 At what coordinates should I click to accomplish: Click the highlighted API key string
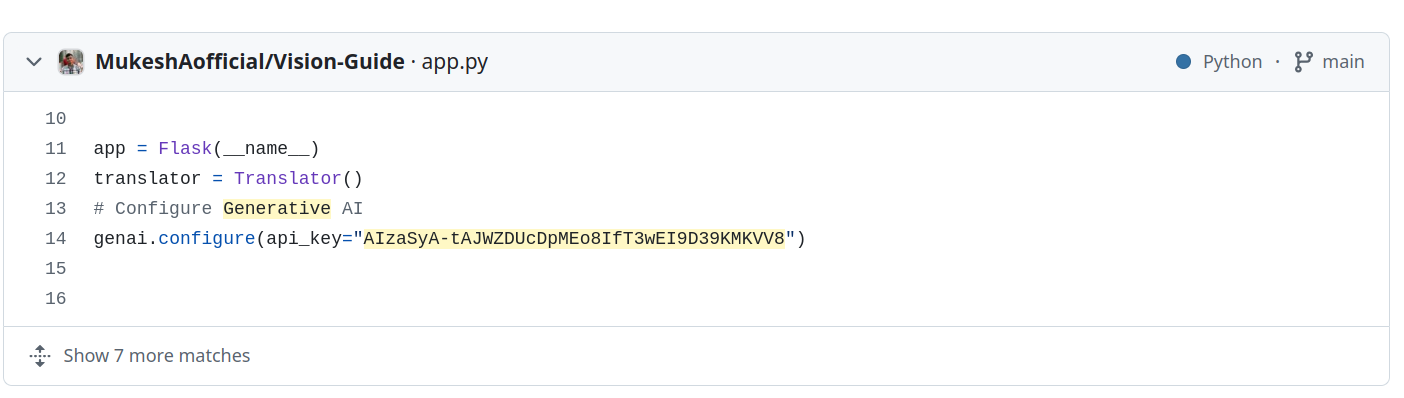click(574, 239)
